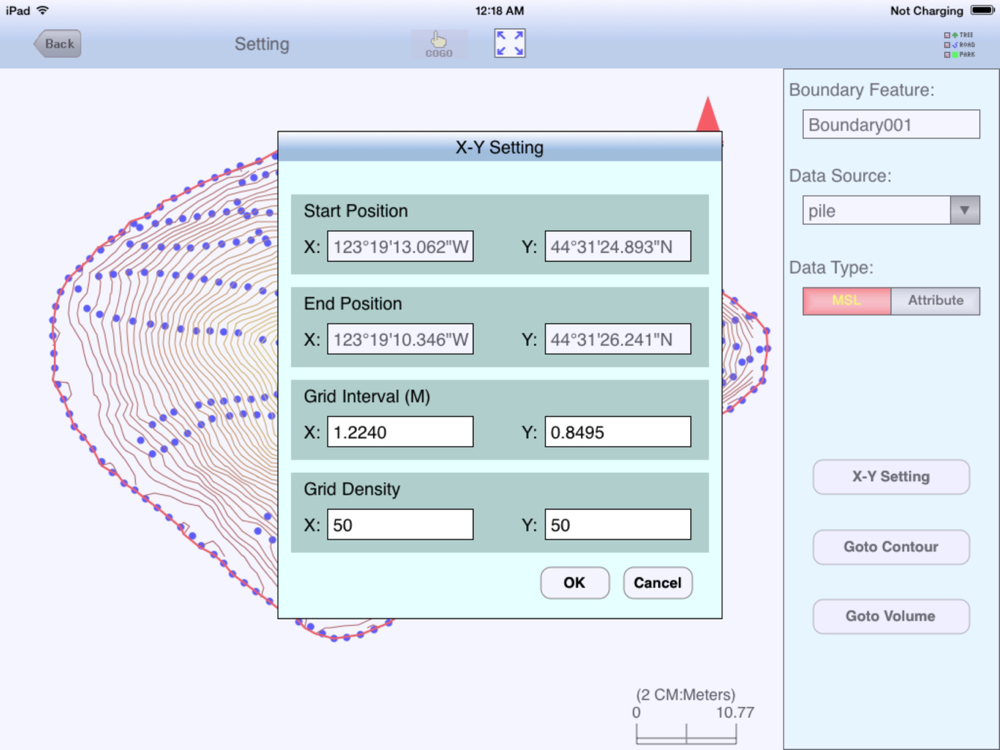The height and width of the screenshot is (750, 1000).
Task: Select Start Position Y coordinate field
Action: pyautogui.click(x=617, y=247)
